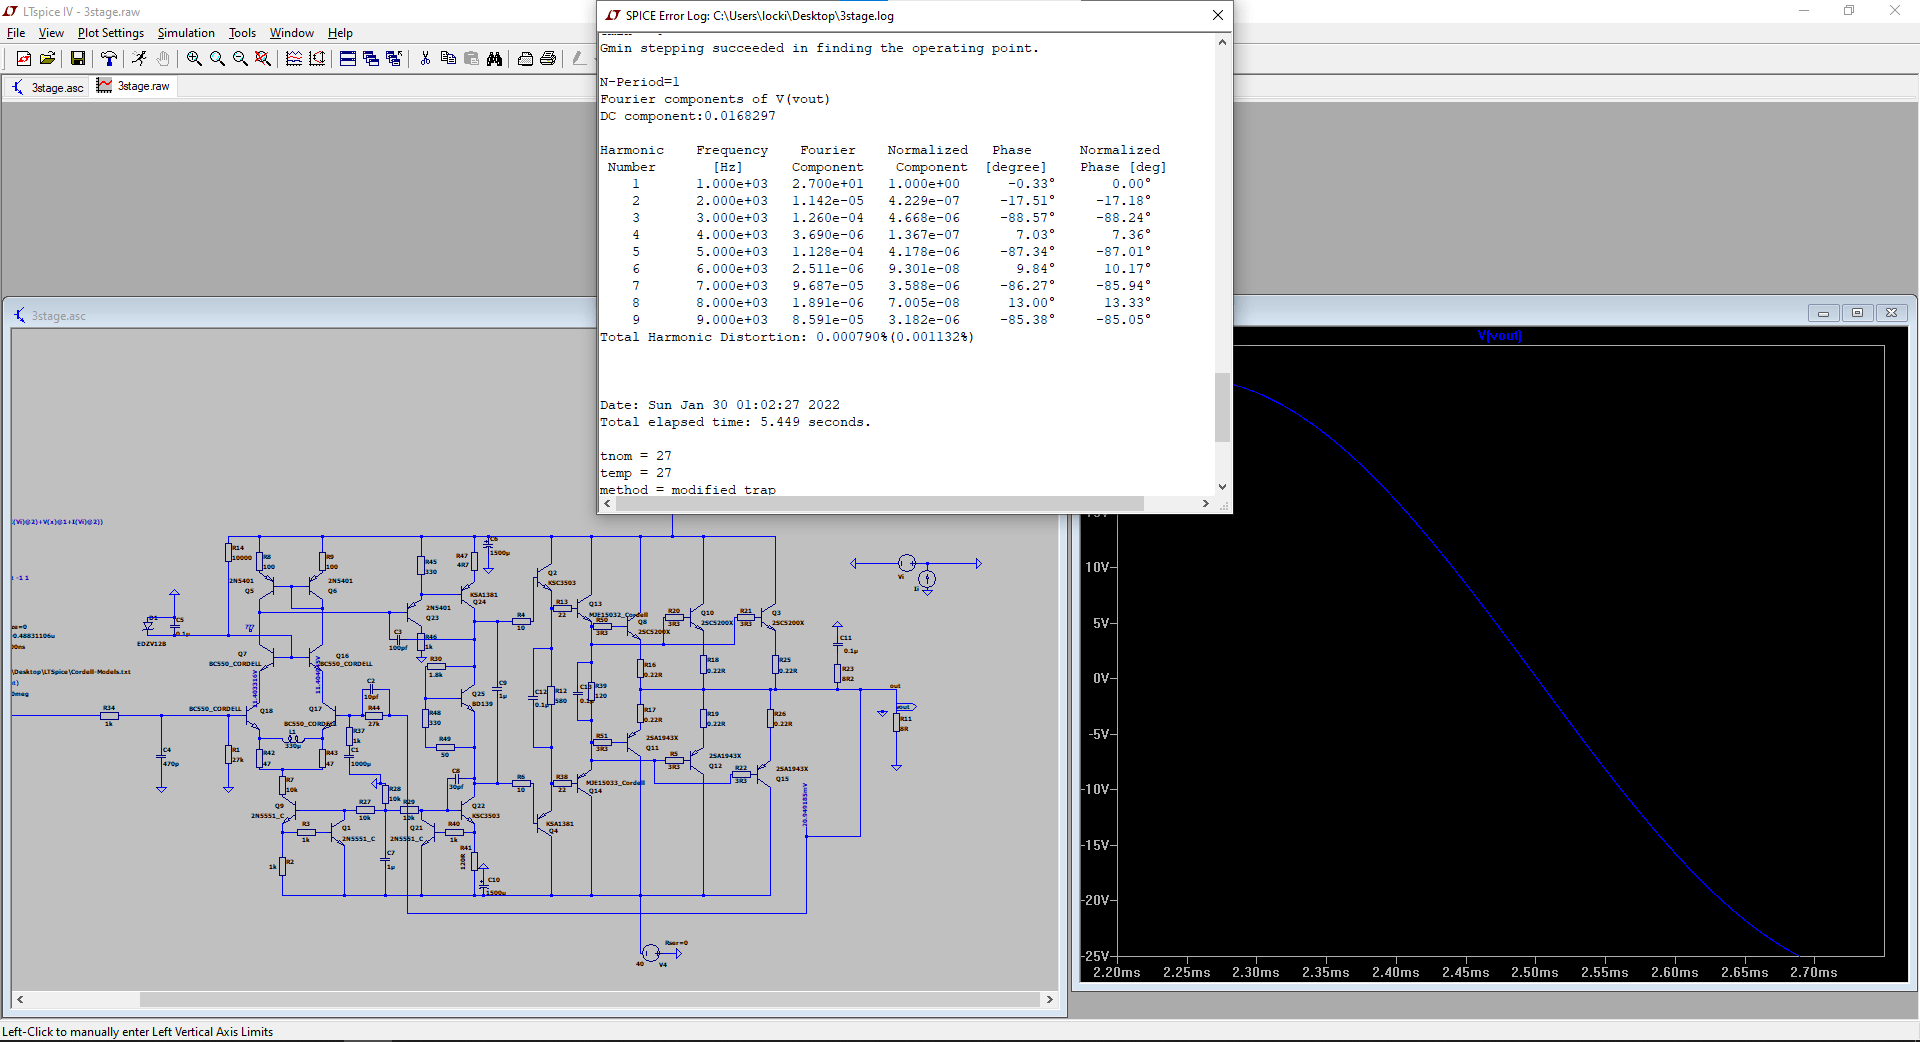Click the Zoom Out magnifier with minus

(x=240, y=59)
